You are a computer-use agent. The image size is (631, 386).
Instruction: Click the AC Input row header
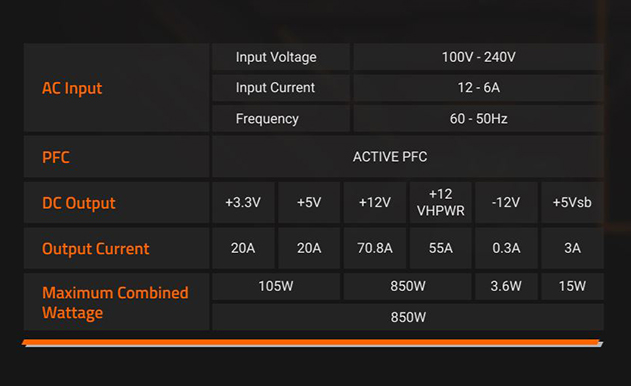pyautogui.click(x=117, y=88)
